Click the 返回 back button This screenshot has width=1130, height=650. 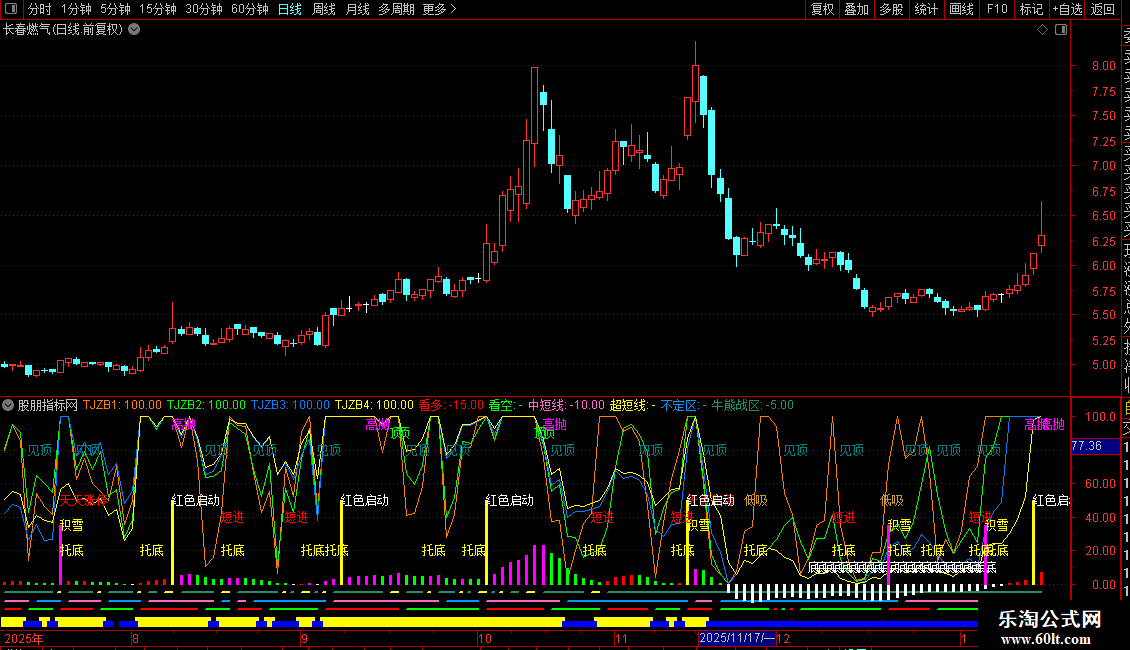(x=1103, y=9)
